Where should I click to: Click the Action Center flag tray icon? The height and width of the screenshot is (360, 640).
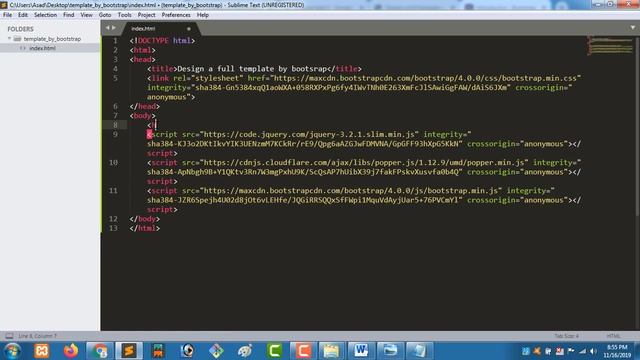click(571, 351)
